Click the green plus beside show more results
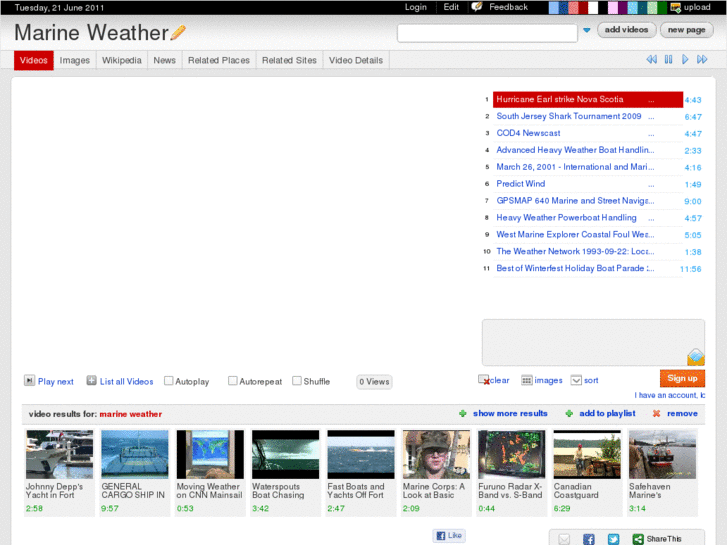The width and height of the screenshot is (727, 545). point(462,413)
